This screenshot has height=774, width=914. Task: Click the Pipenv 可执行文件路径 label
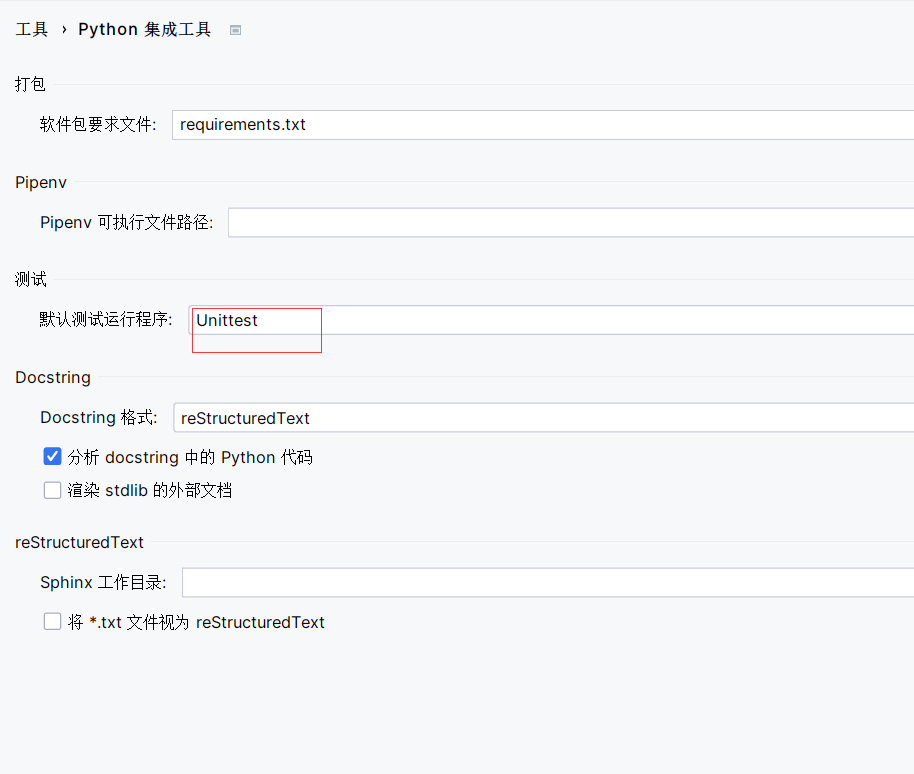[x=127, y=222]
